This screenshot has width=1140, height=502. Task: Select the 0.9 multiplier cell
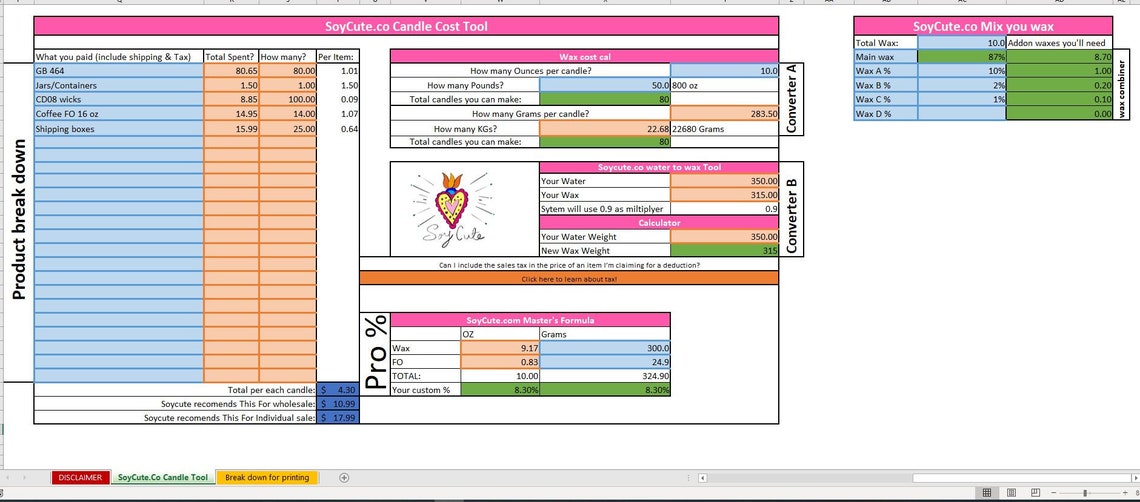point(724,209)
